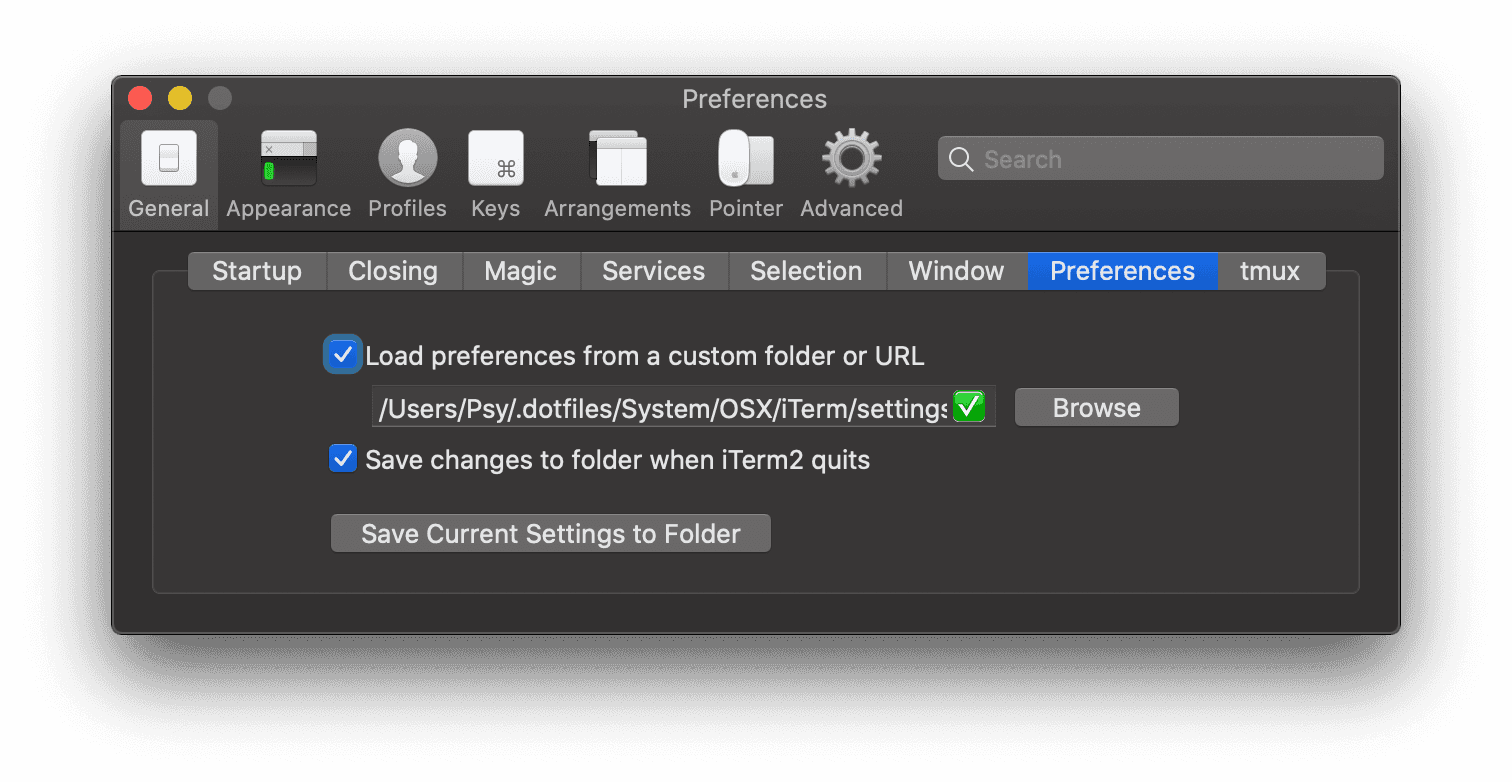
Task: Click the Browse button
Action: click(x=1096, y=406)
